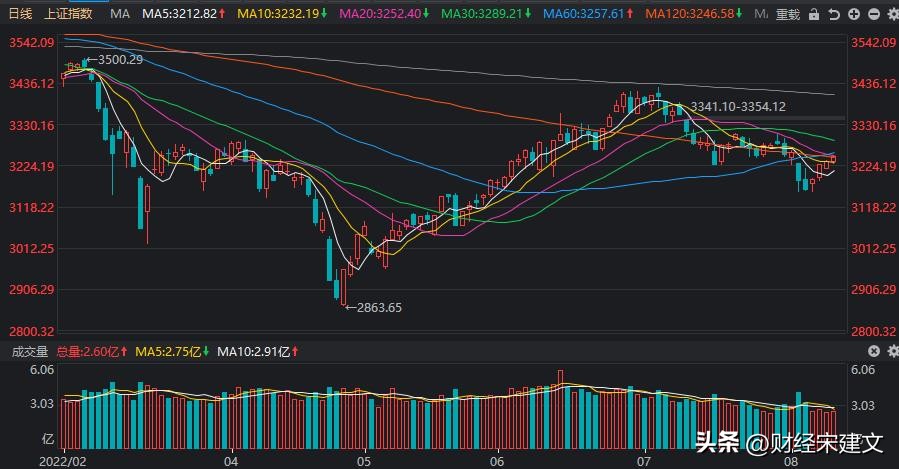
Task: Click the 成交量 volume indicator label
Action: [x=30, y=351]
